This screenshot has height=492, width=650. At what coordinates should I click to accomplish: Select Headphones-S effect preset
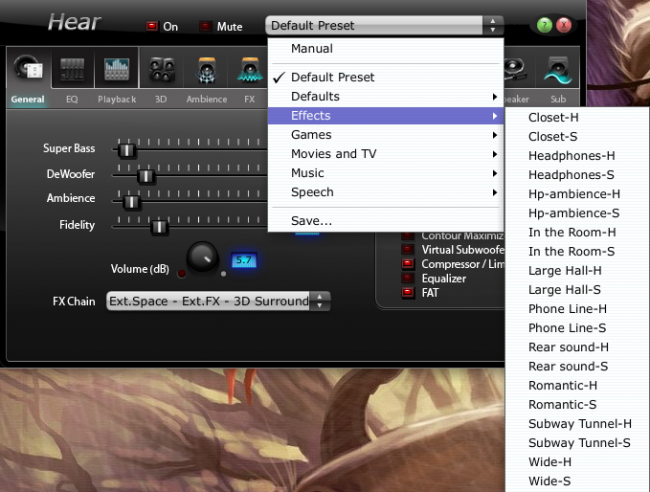[577, 175]
